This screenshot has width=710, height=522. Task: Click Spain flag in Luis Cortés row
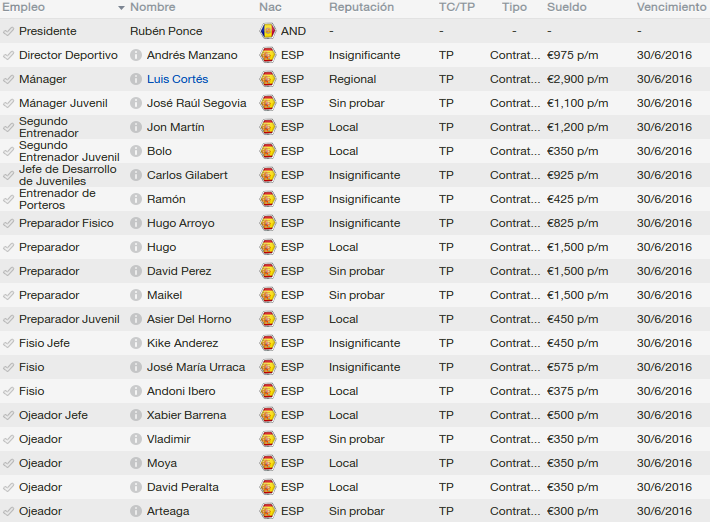[268, 79]
